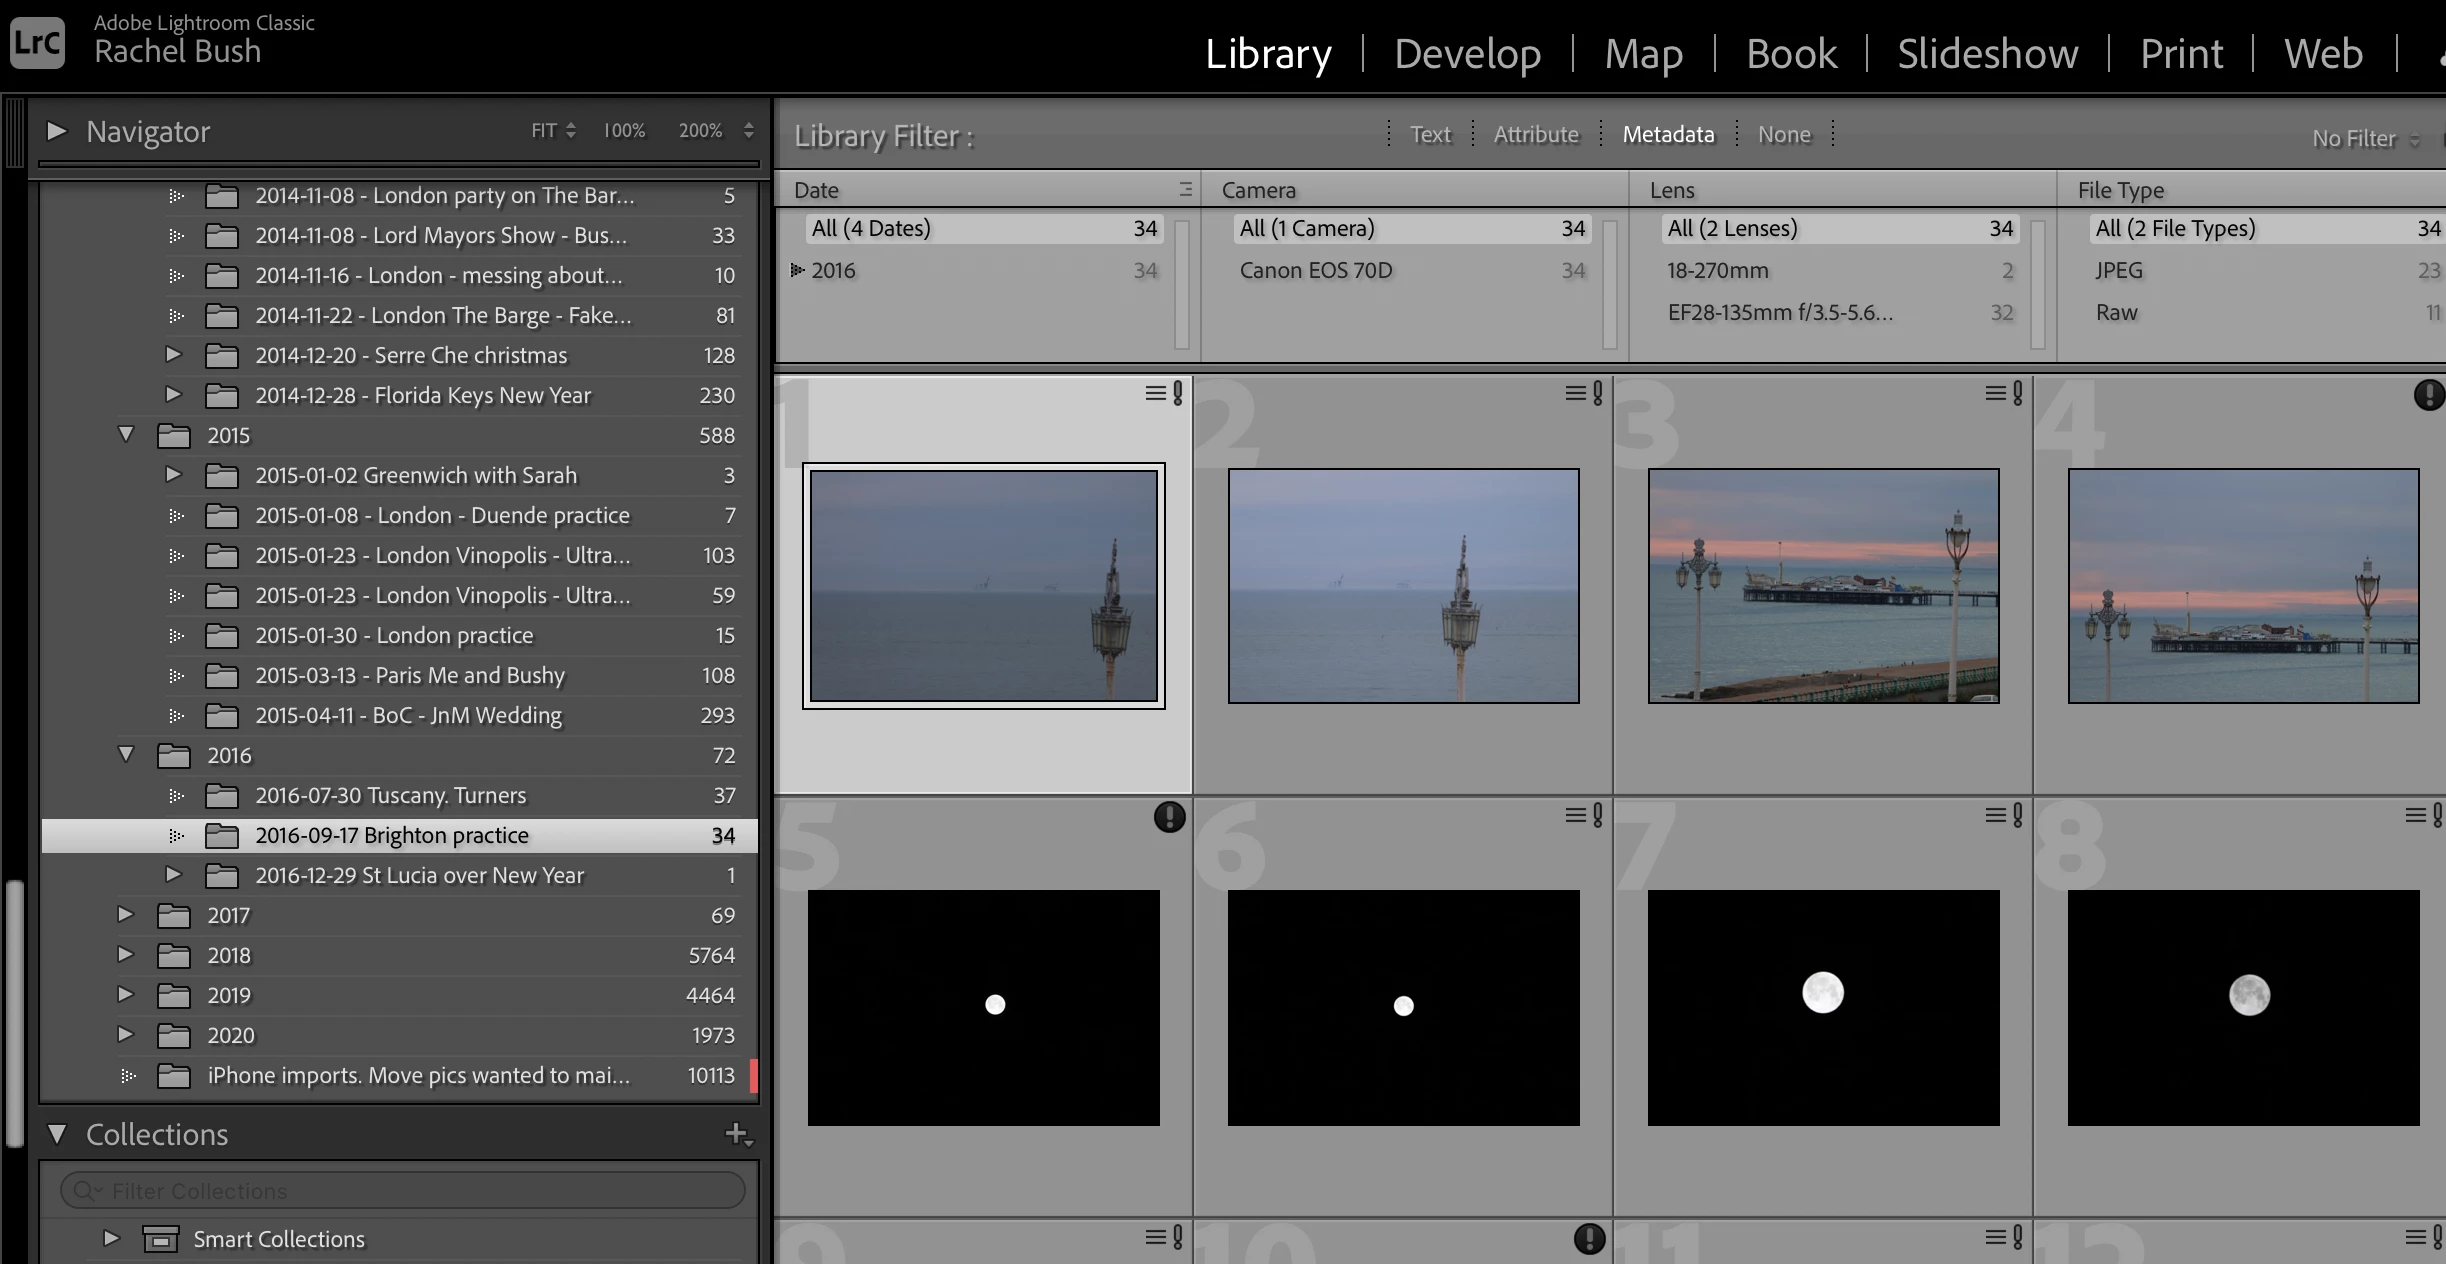Collapse the 2015 folder tree

(126, 435)
